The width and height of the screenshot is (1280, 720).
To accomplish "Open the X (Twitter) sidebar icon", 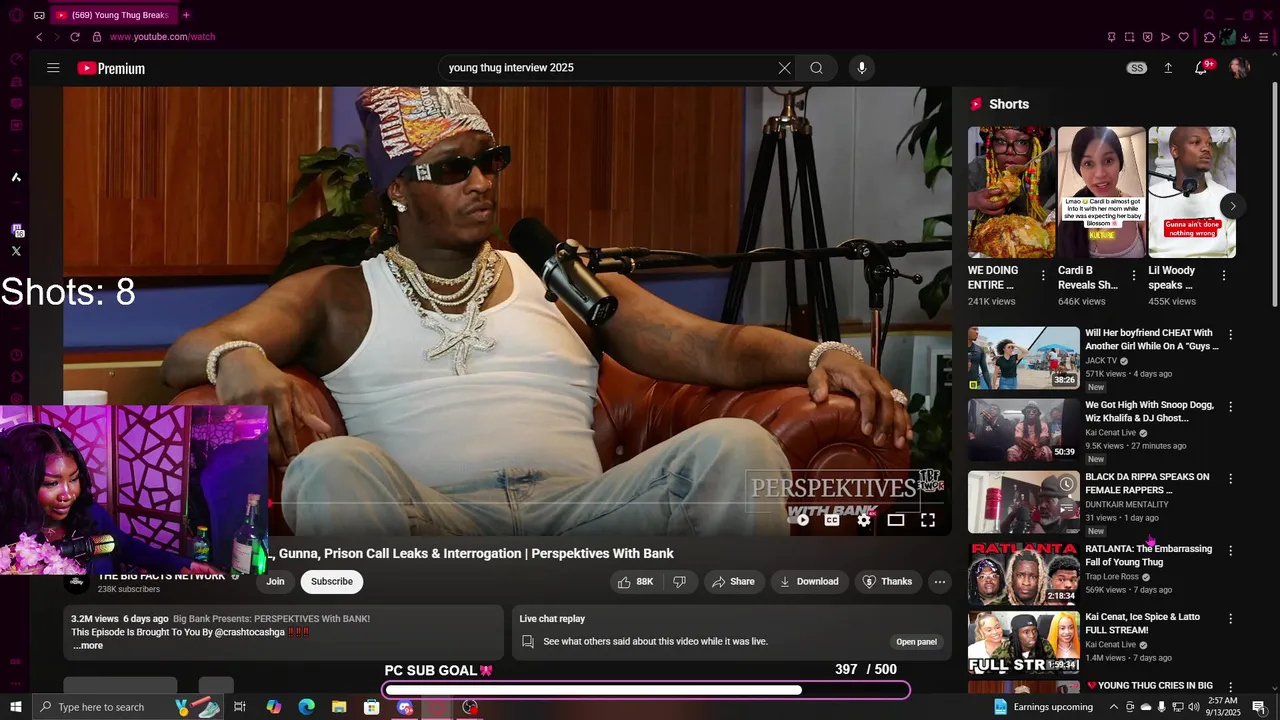I will click(16, 251).
